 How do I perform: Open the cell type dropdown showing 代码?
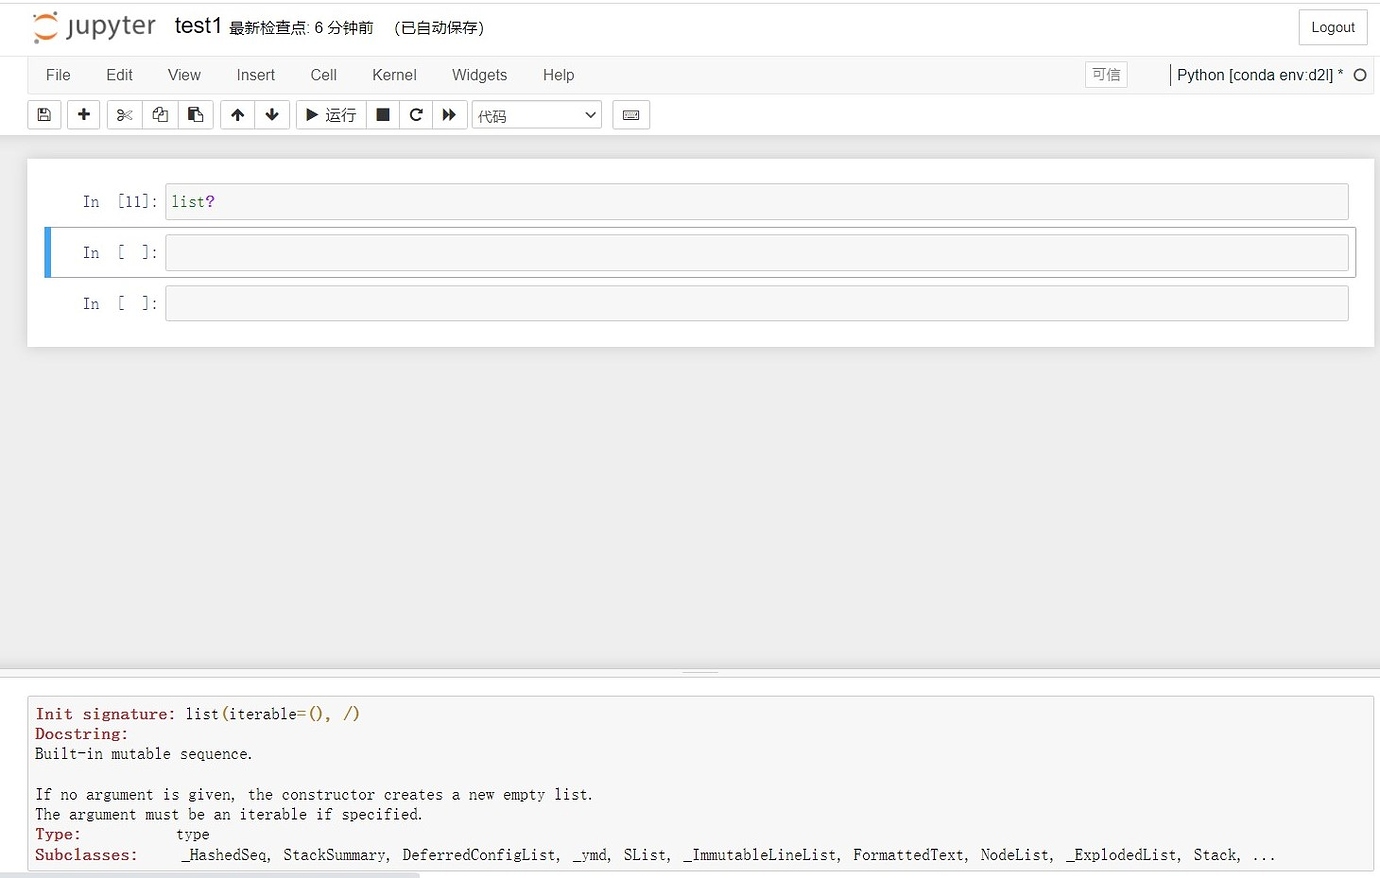click(536, 114)
